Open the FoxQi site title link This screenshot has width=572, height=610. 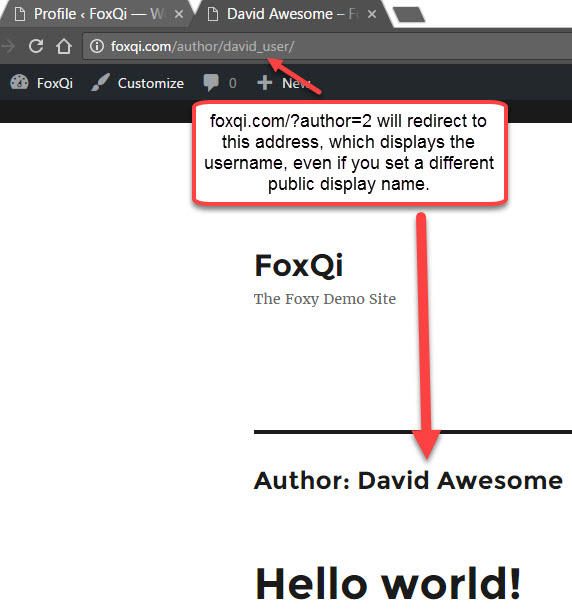[x=299, y=265]
